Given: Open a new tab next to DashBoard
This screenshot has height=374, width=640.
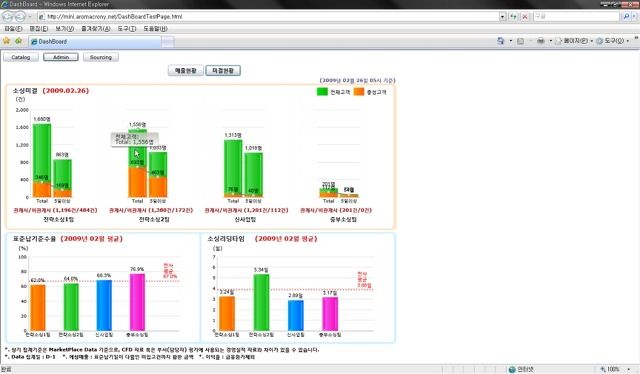Looking at the screenshot, I should click(x=168, y=42).
